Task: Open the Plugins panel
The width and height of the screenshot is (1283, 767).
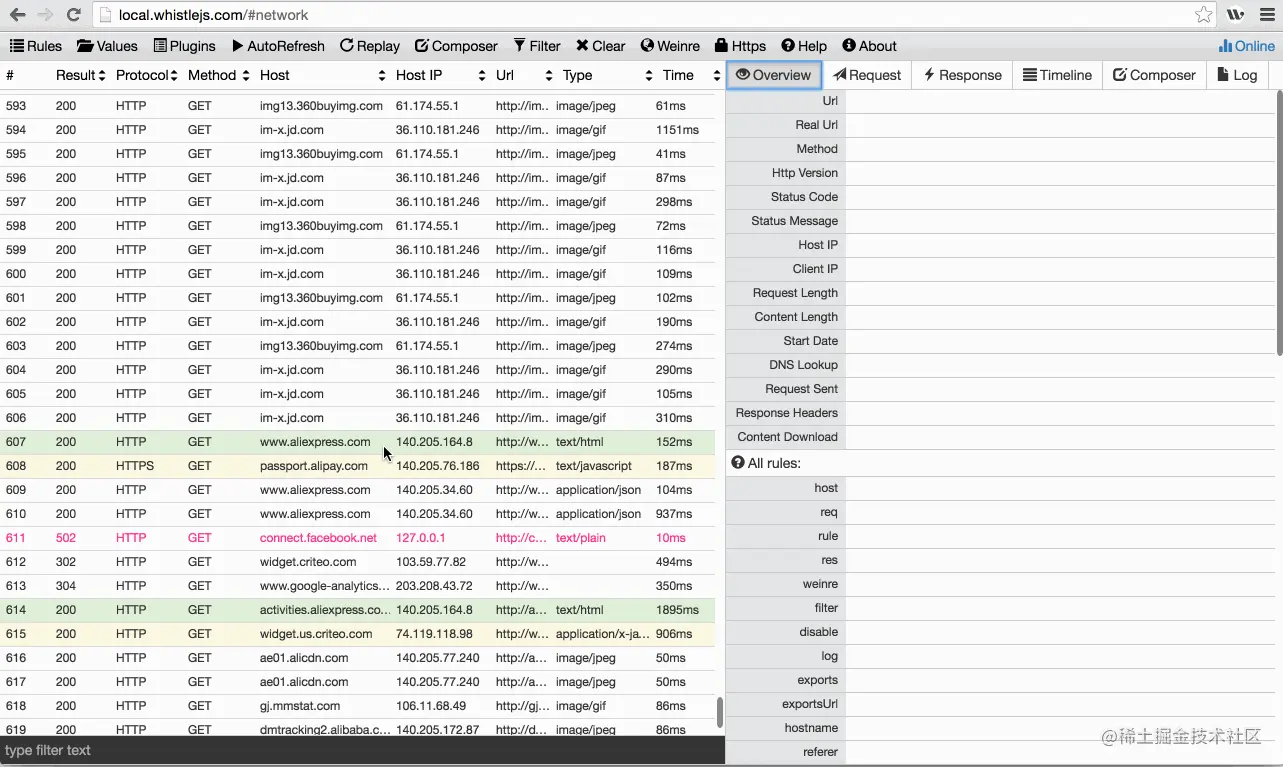Action: pyautogui.click(x=184, y=46)
